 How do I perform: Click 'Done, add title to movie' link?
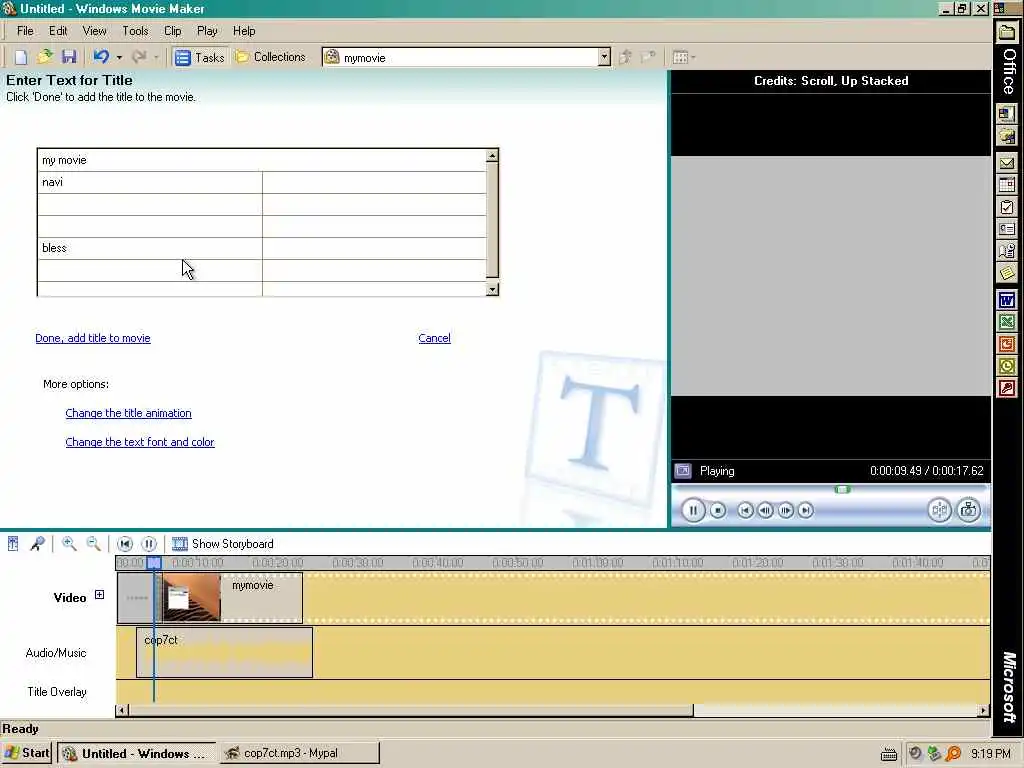pyautogui.click(x=93, y=338)
